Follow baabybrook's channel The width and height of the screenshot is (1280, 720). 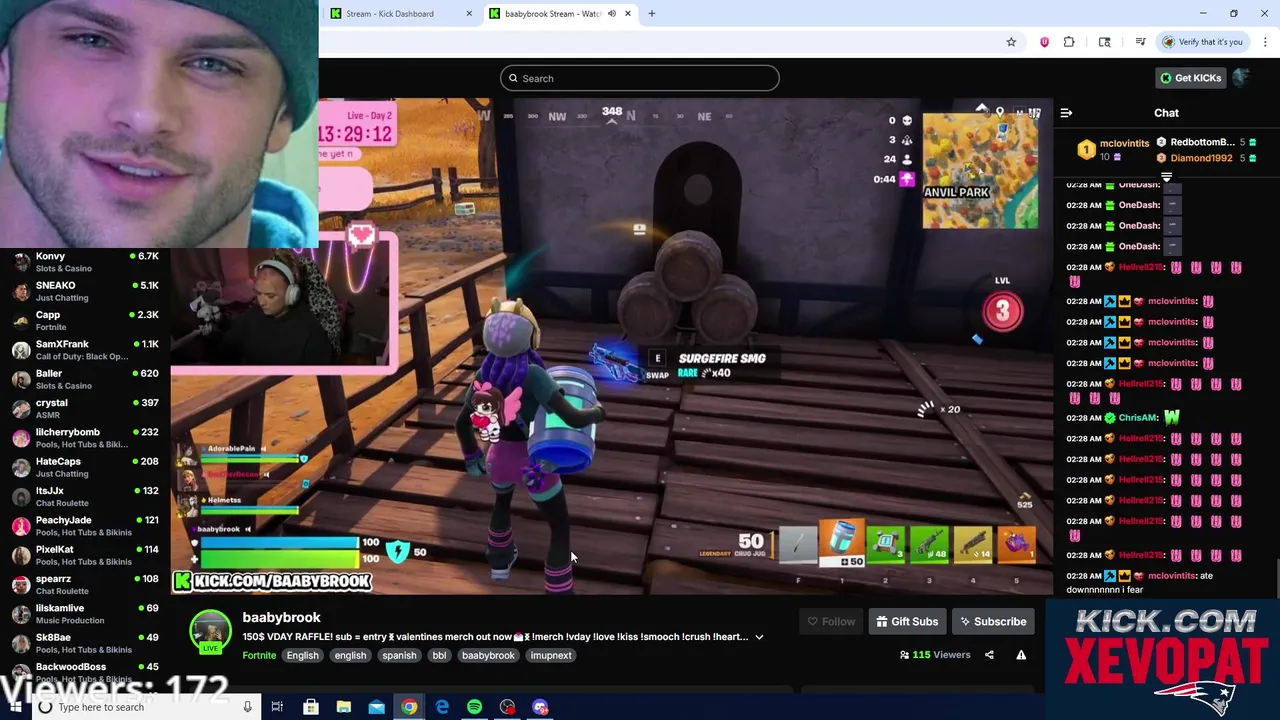click(831, 622)
